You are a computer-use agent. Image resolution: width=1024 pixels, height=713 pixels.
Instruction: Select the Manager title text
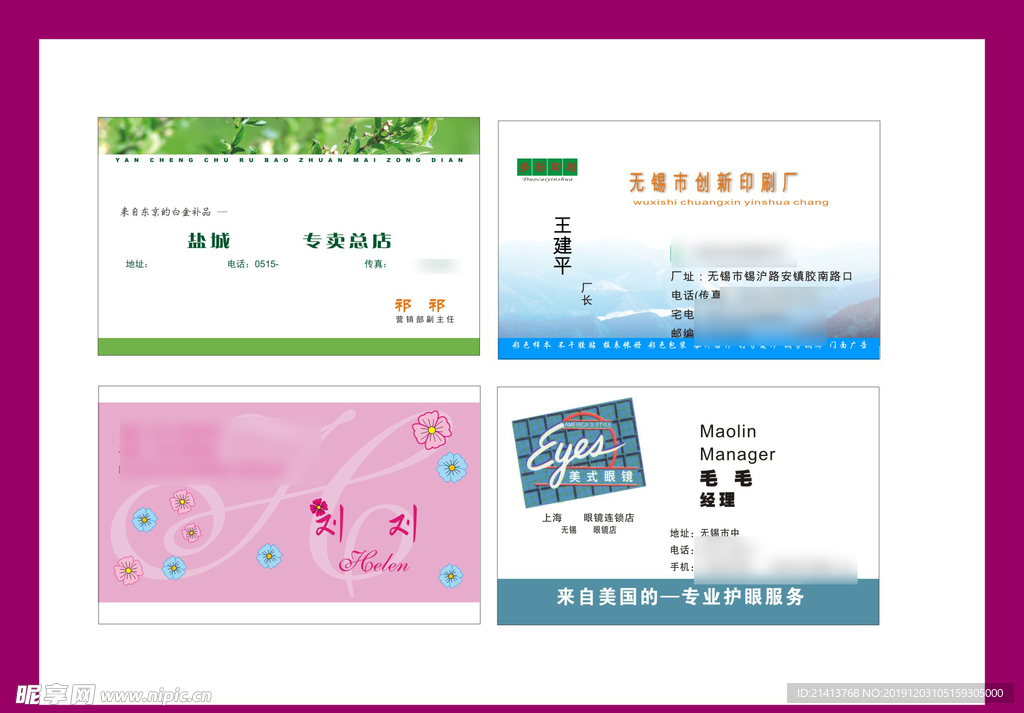[737, 454]
